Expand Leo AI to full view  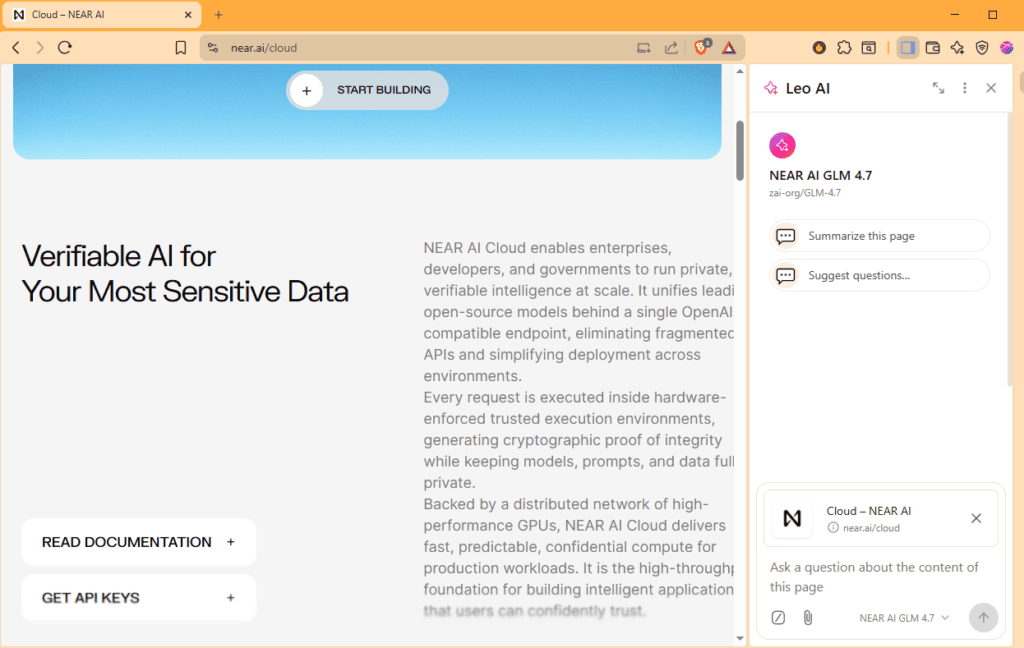[x=938, y=88]
